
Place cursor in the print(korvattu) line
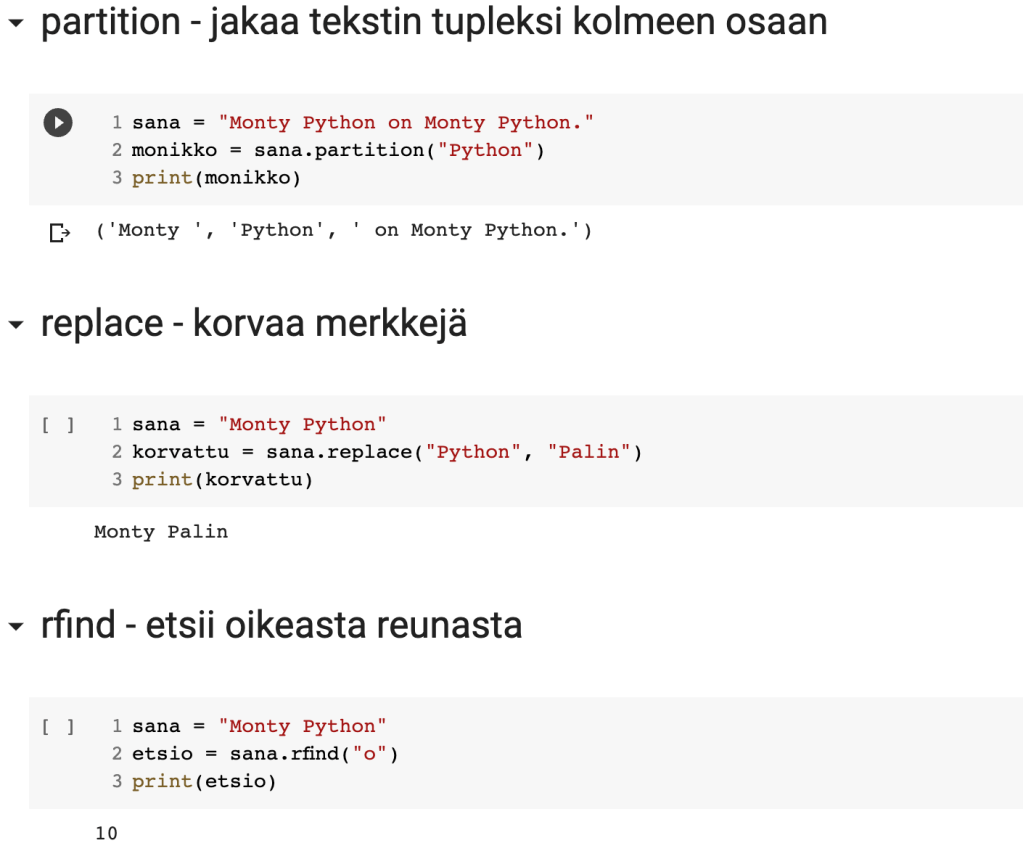click(222, 480)
